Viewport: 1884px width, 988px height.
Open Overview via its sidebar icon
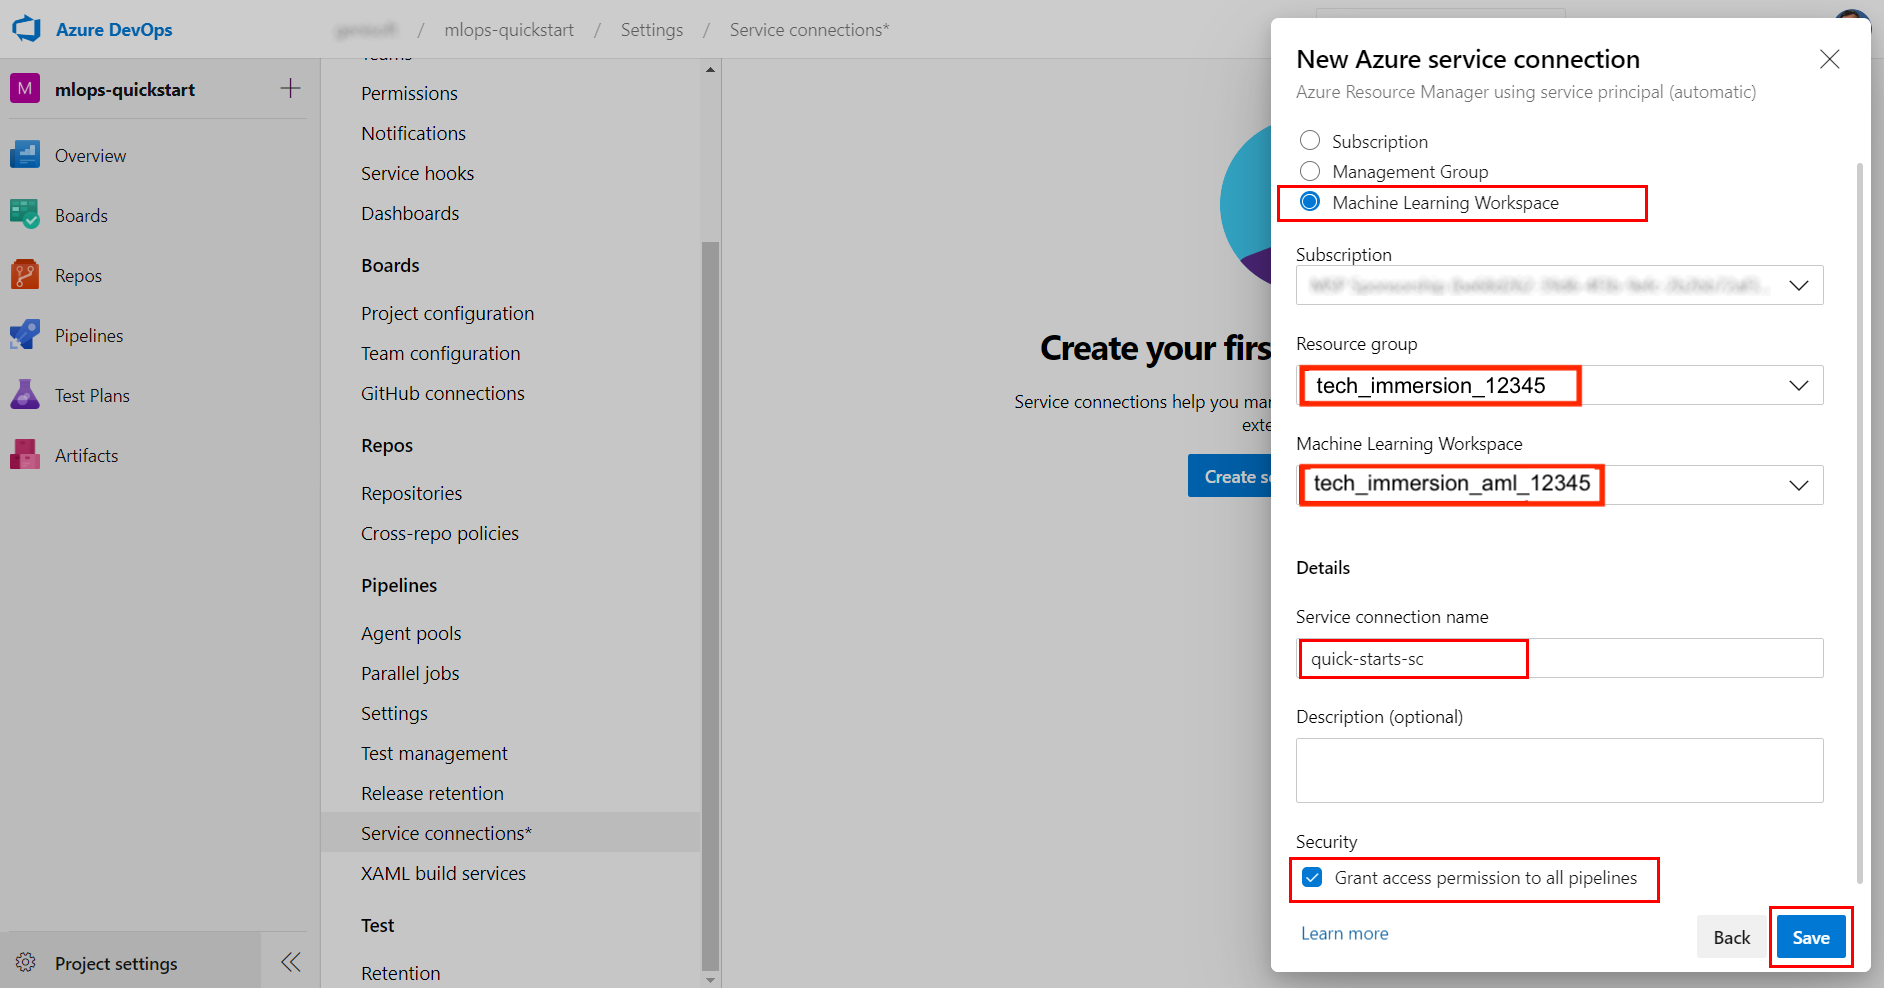click(25, 155)
